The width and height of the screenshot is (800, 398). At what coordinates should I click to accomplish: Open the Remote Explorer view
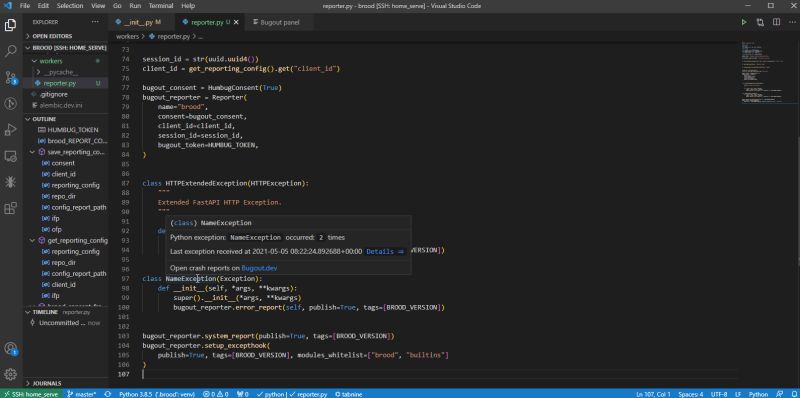pyautogui.click(x=11, y=156)
